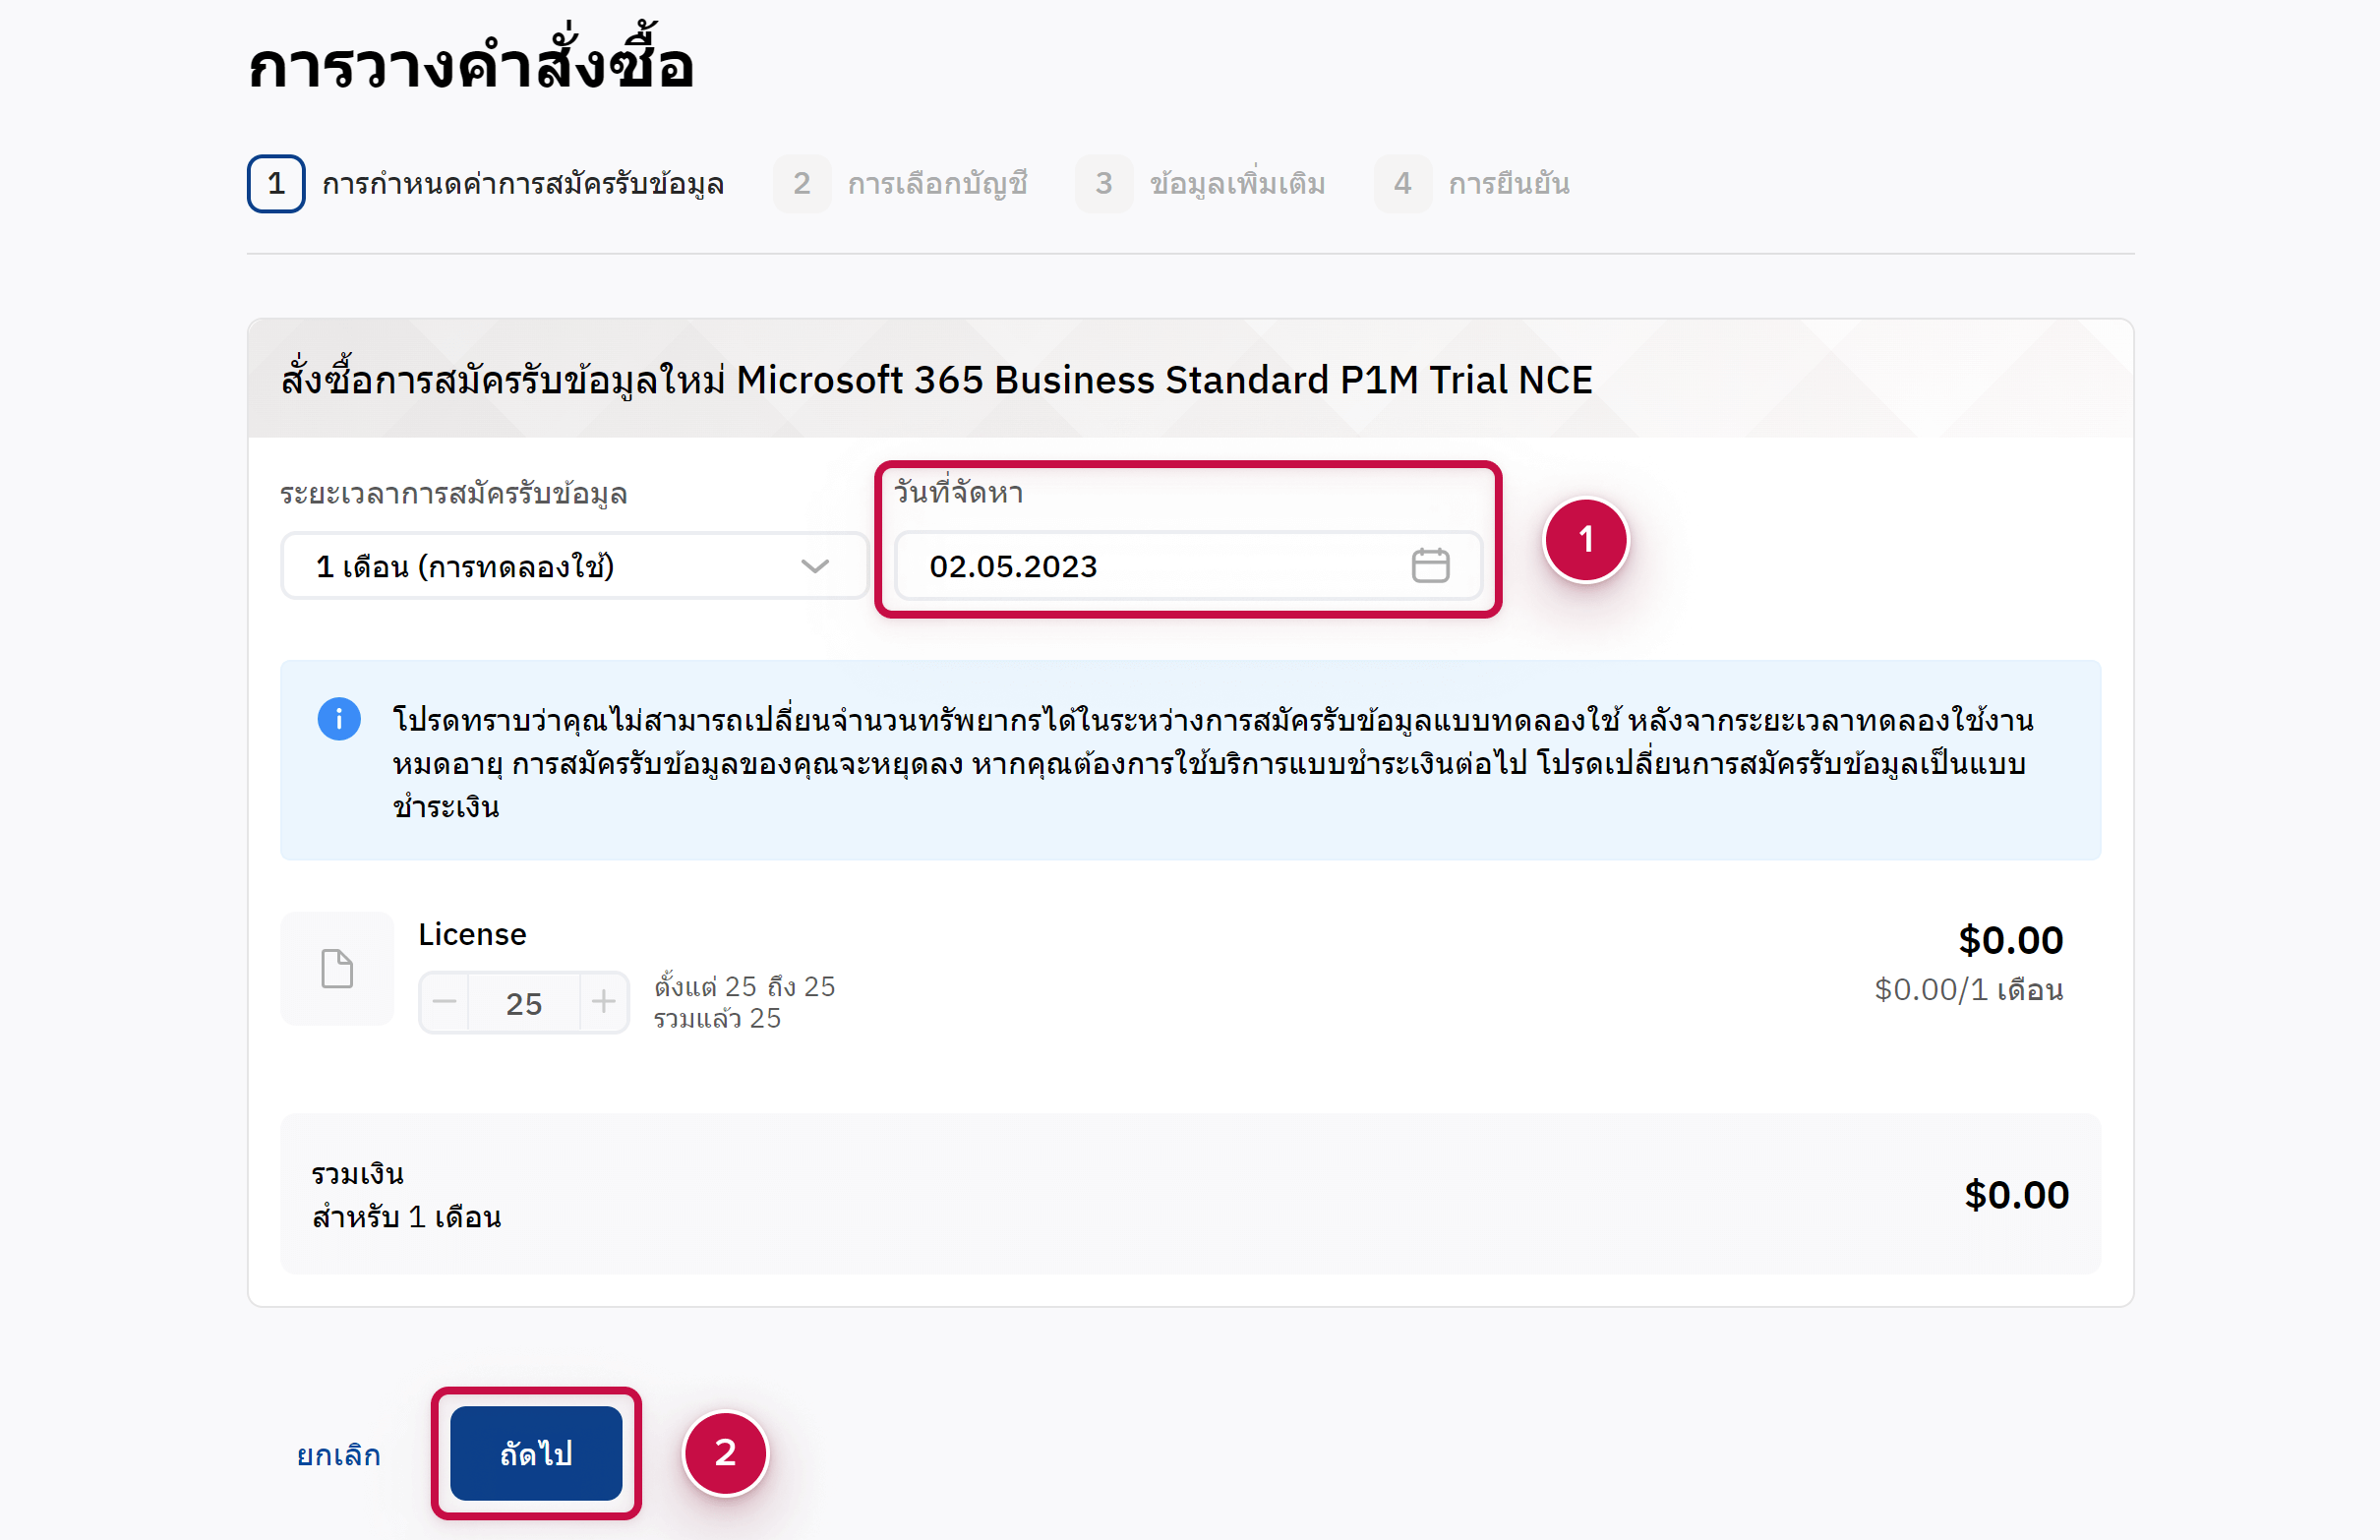This screenshot has width=2380, height=1540.
Task: Click the trial subscription notice text
Action: pos(1210,762)
